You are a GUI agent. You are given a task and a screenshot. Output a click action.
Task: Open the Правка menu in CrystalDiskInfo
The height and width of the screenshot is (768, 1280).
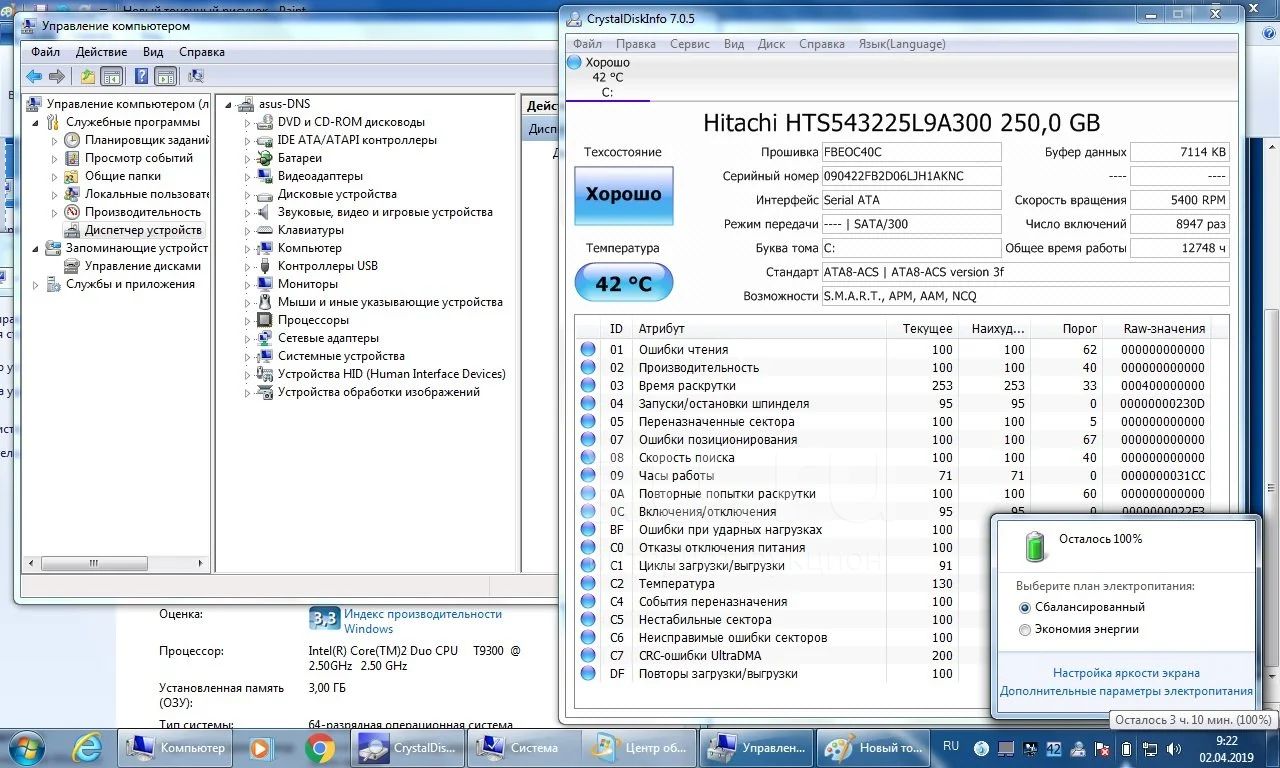[636, 44]
